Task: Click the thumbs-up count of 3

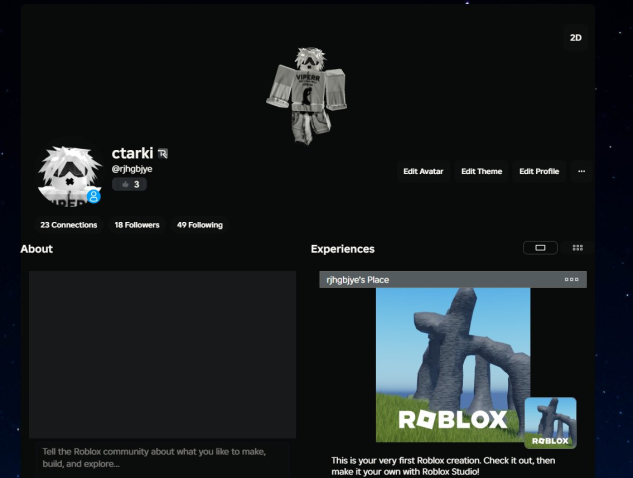Action: [x=129, y=184]
